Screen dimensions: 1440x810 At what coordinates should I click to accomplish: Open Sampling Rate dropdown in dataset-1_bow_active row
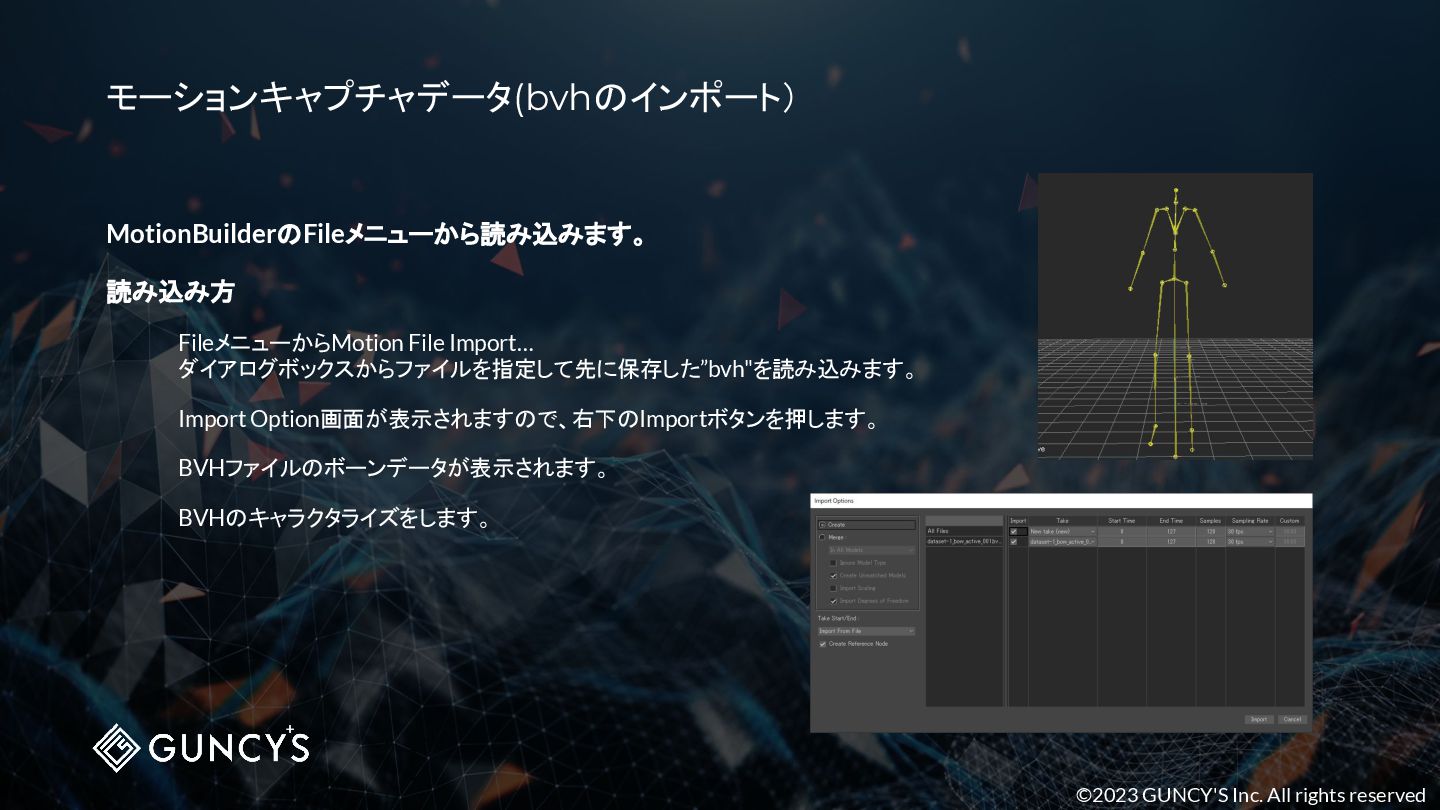click(1250, 541)
